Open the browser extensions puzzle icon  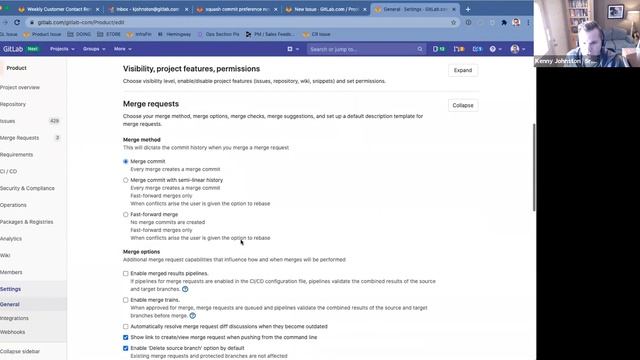point(504,22)
